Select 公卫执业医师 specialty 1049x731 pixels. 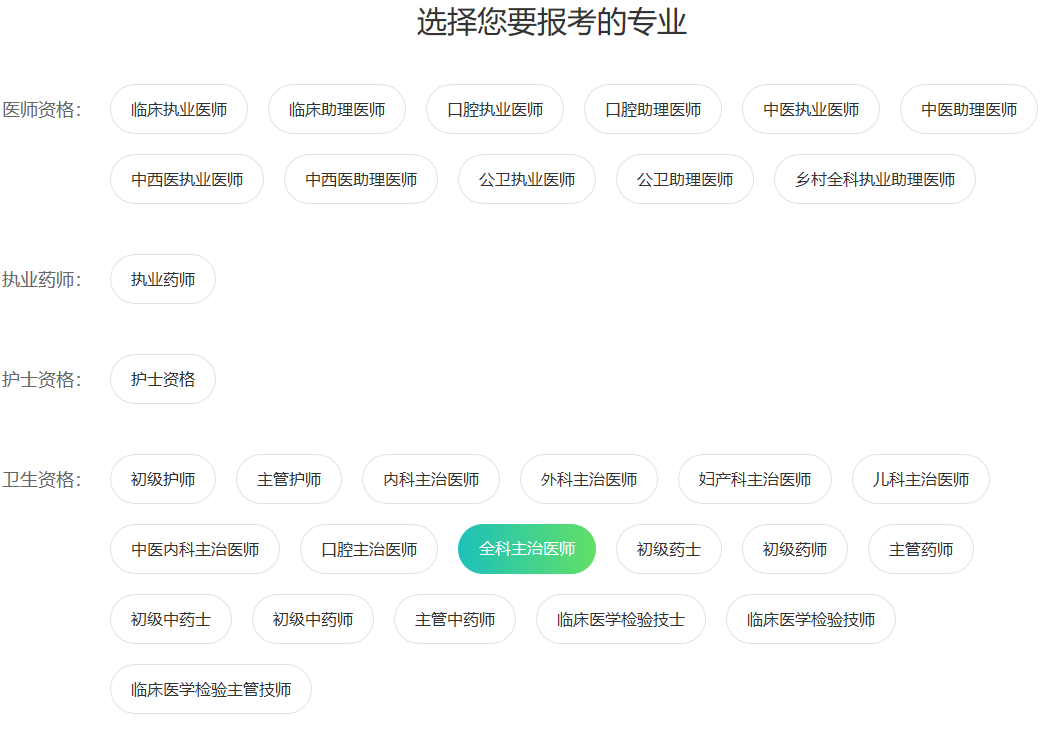coord(527,179)
